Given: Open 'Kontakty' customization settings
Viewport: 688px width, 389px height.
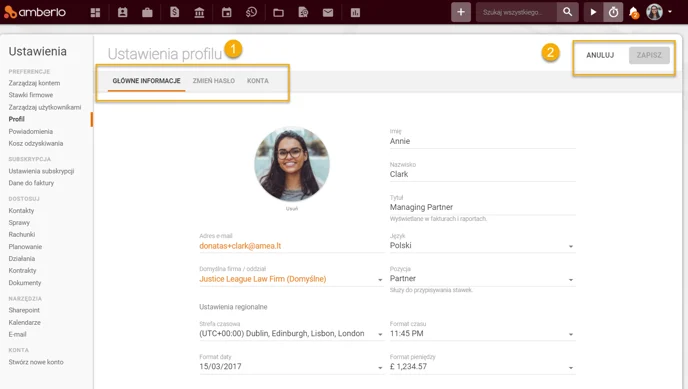Looking at the screenshot, I should click(21, 211).
